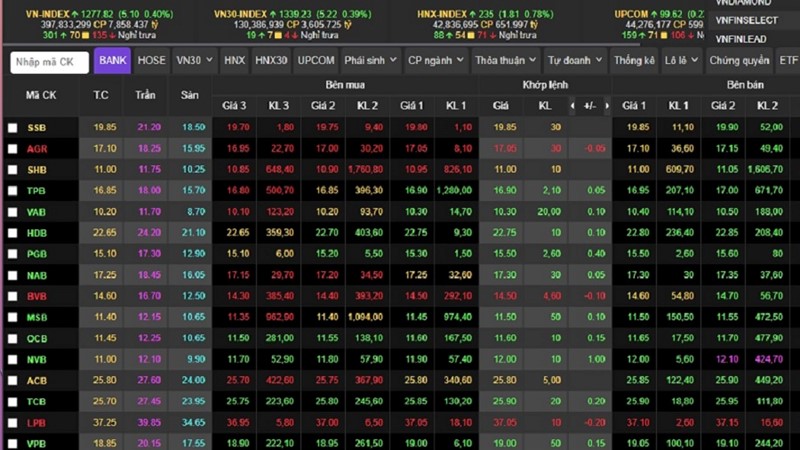Click the BVB stock symbol
800x450 pixels.
tap(37, 296)
